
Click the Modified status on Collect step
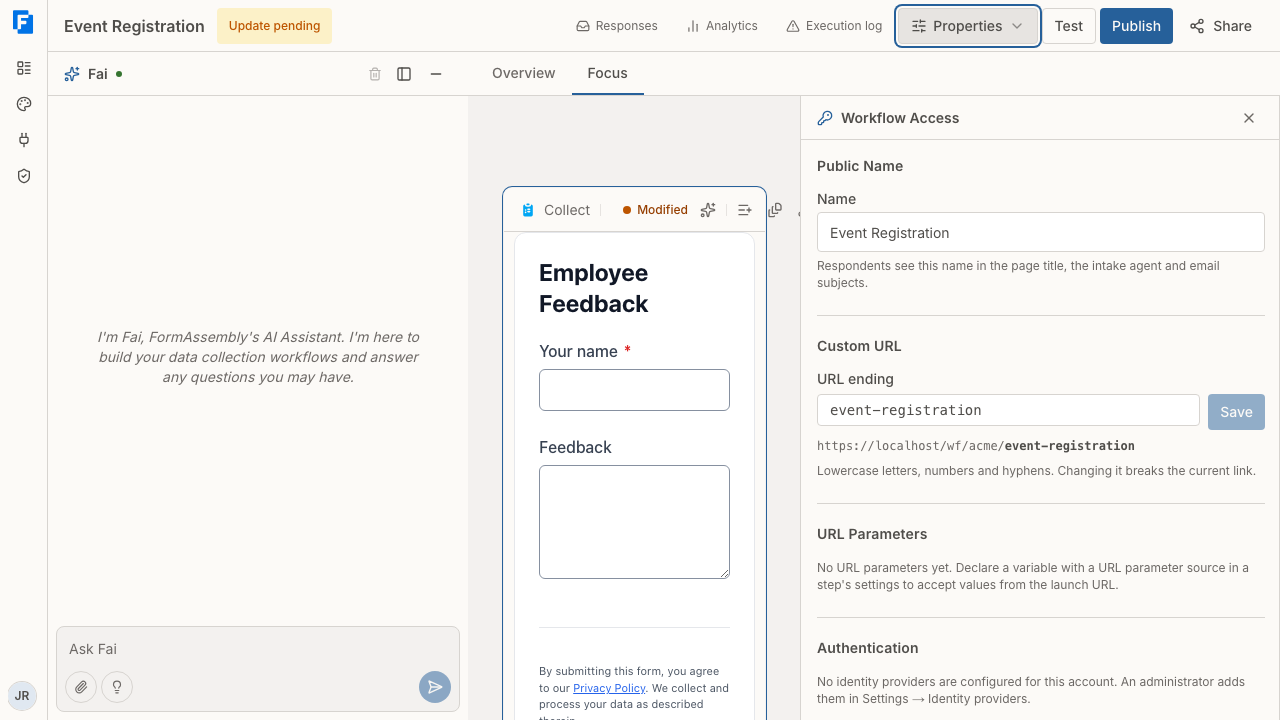[x=655, y=210]
